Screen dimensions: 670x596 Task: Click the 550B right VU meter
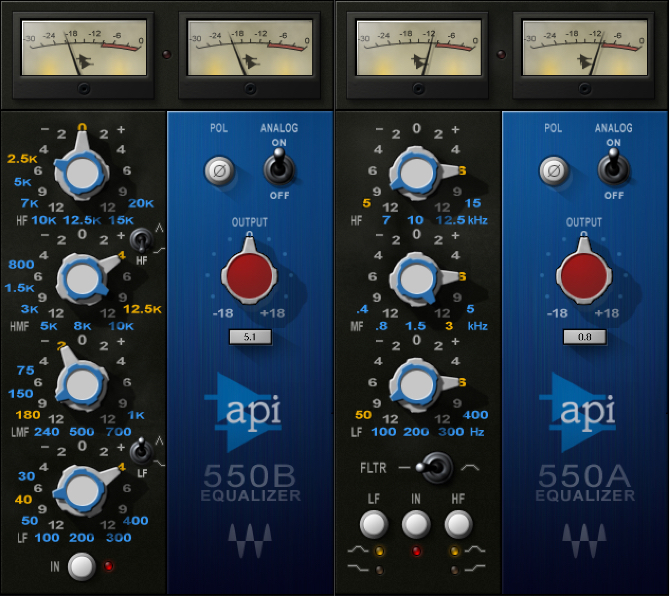coord(250,48)
